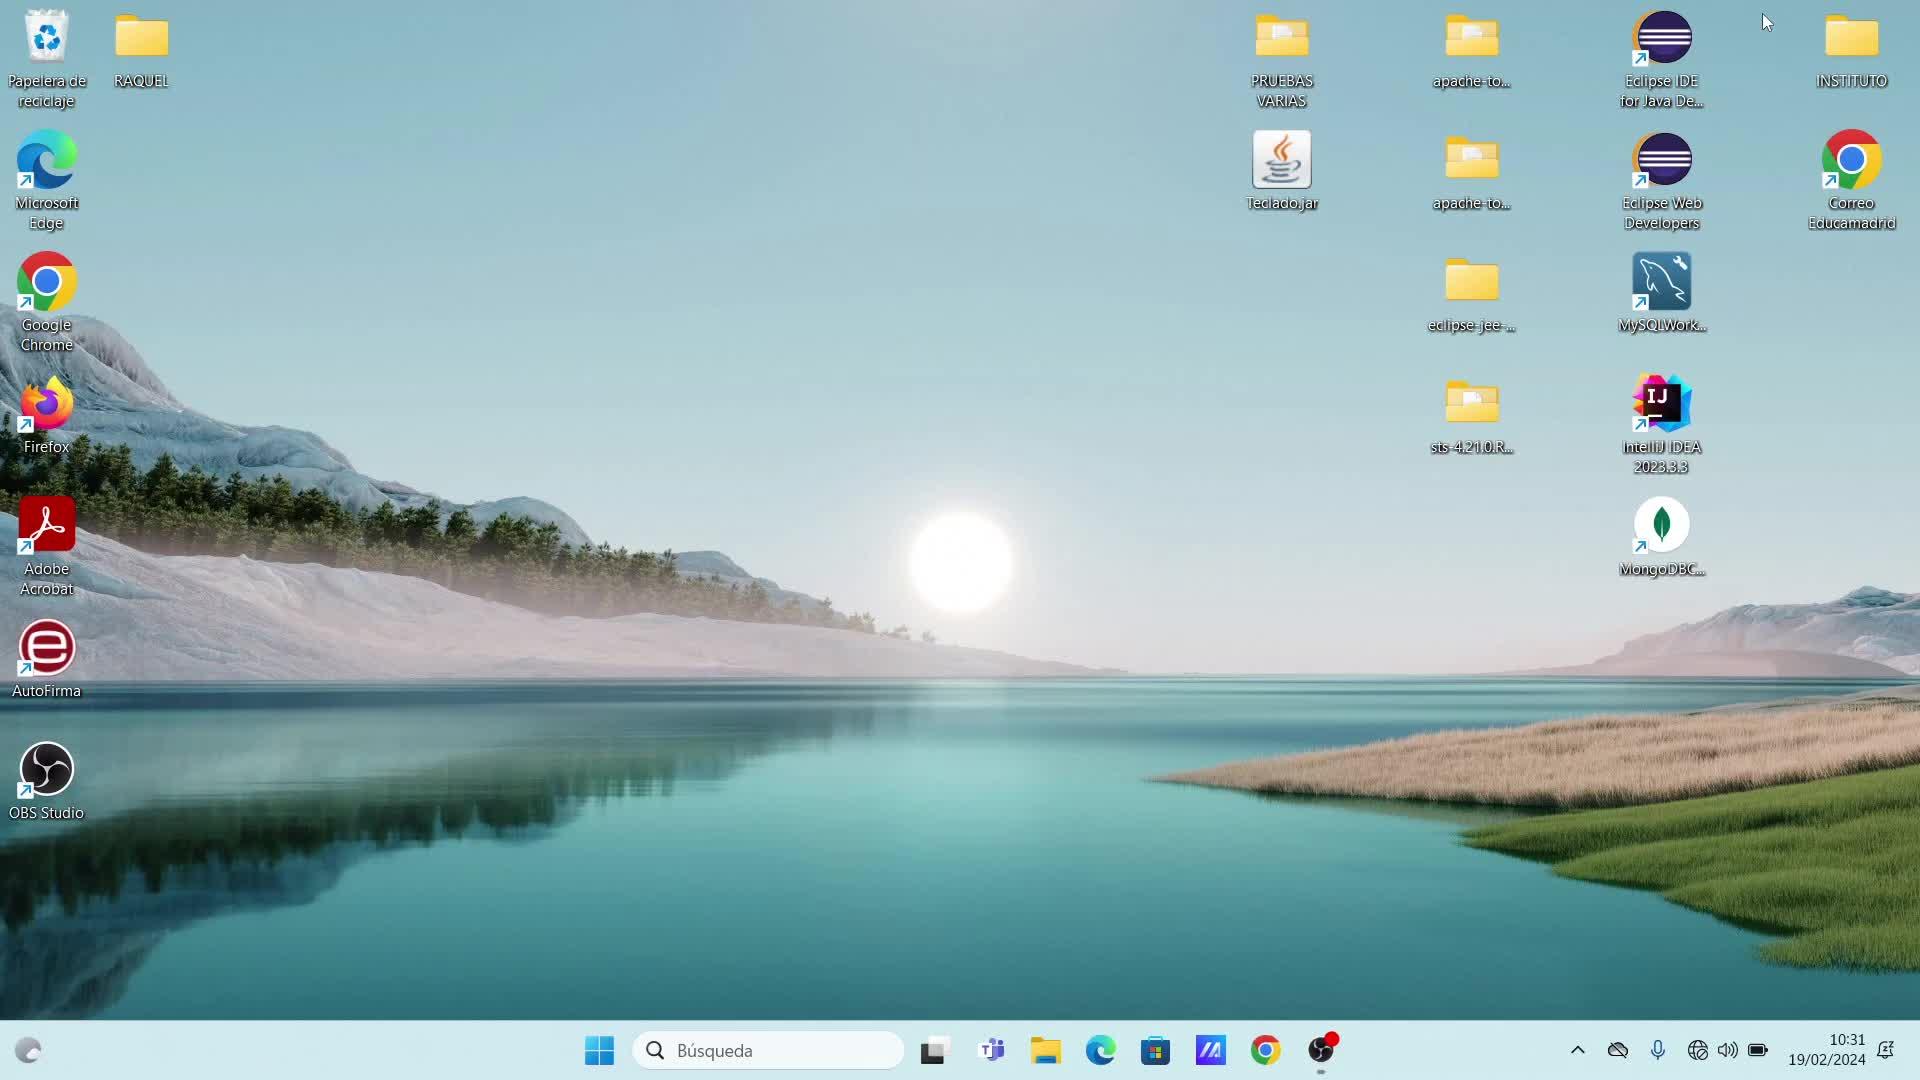Click the volume speaker icon in tray
Viewport: 1920px width, 1080px height.
[x=1727, y=1050]
